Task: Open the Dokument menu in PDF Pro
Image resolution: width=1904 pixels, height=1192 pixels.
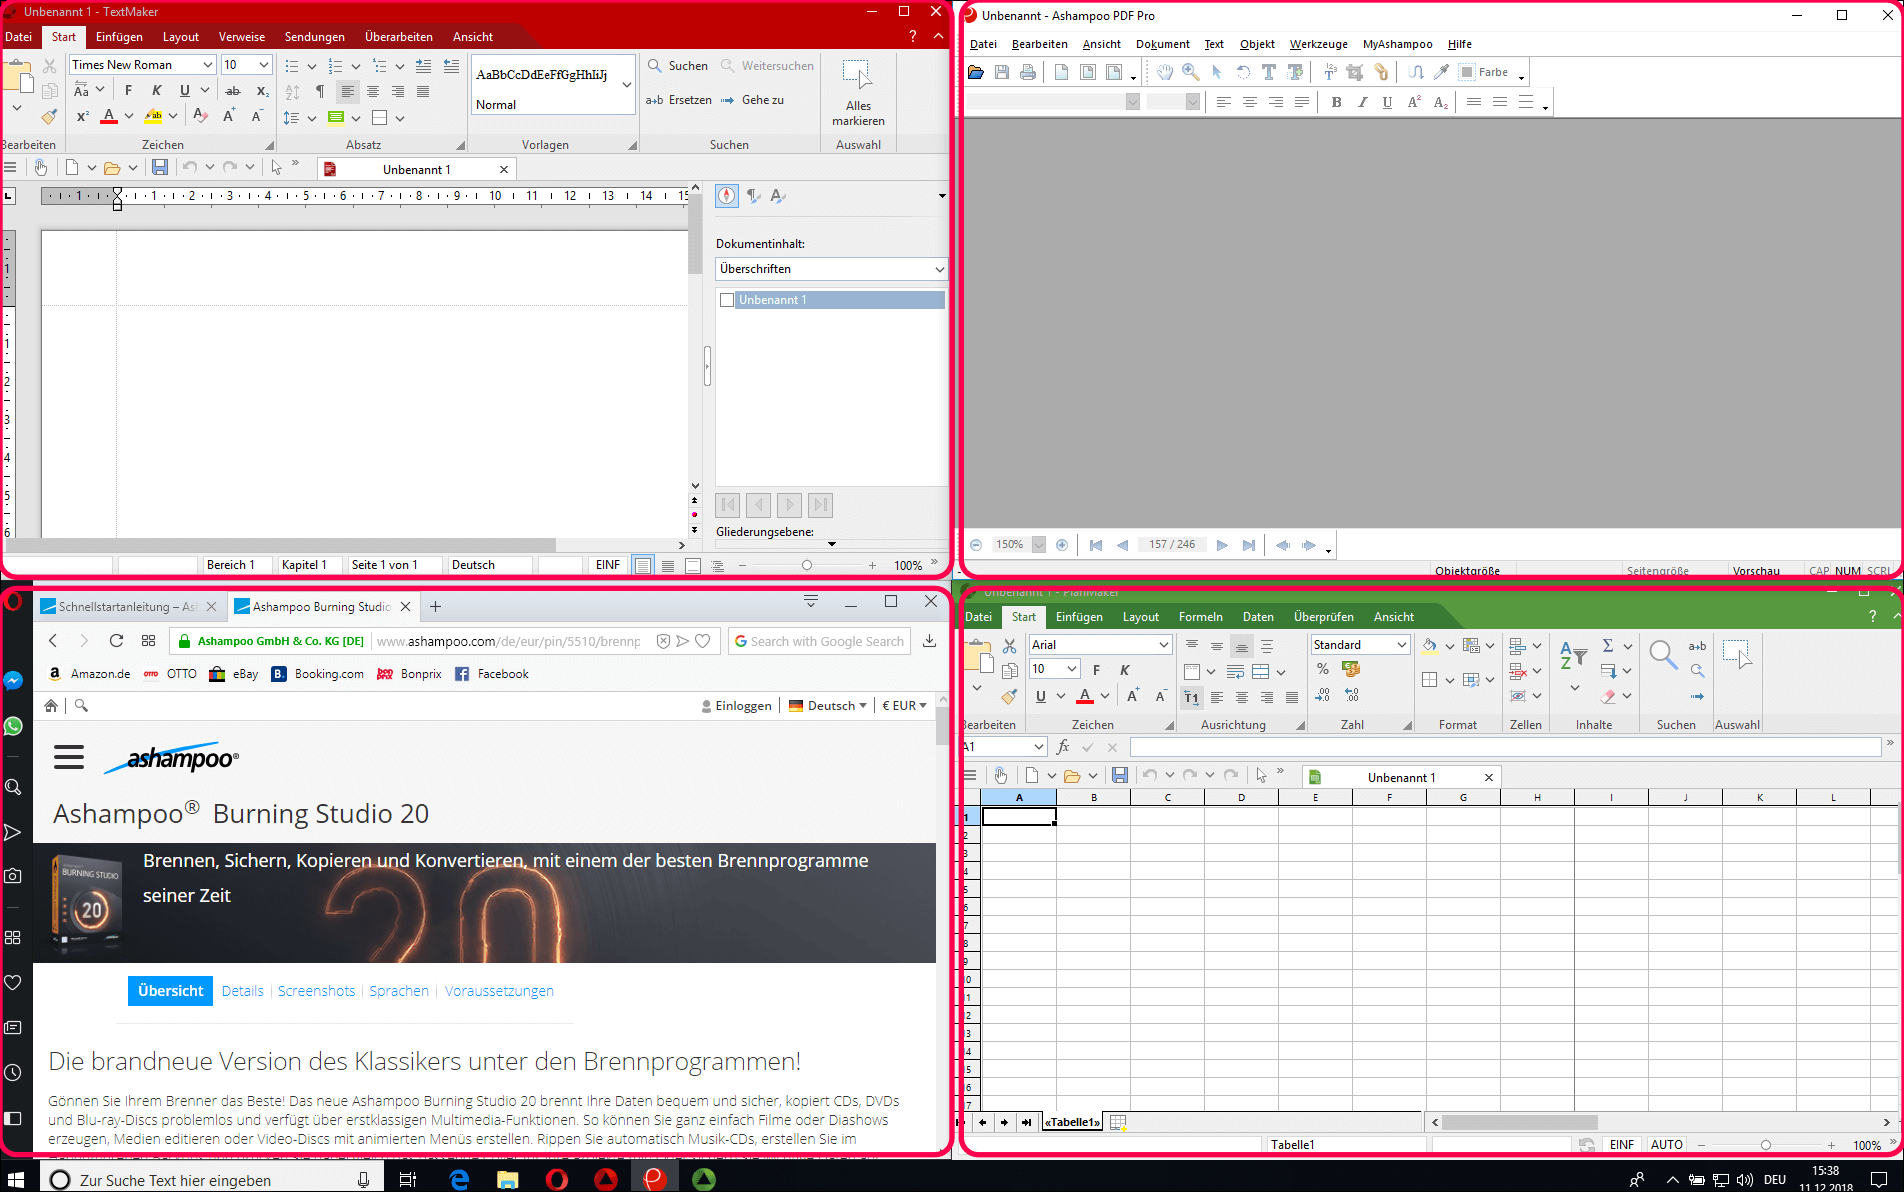Action: (x=1162, y=44)
